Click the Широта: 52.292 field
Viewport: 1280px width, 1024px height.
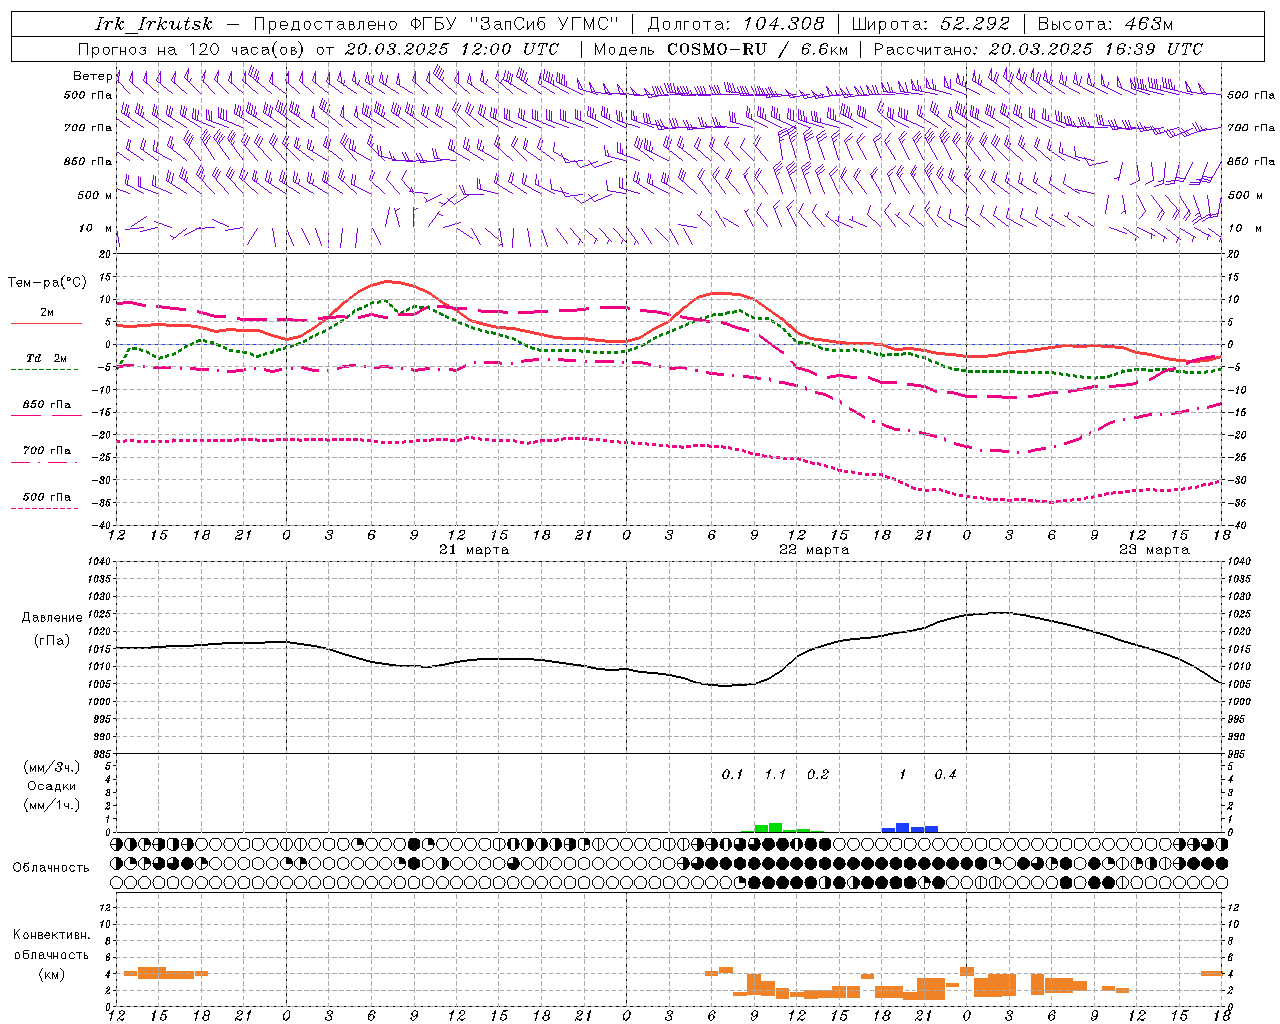[x=931, y=24]
